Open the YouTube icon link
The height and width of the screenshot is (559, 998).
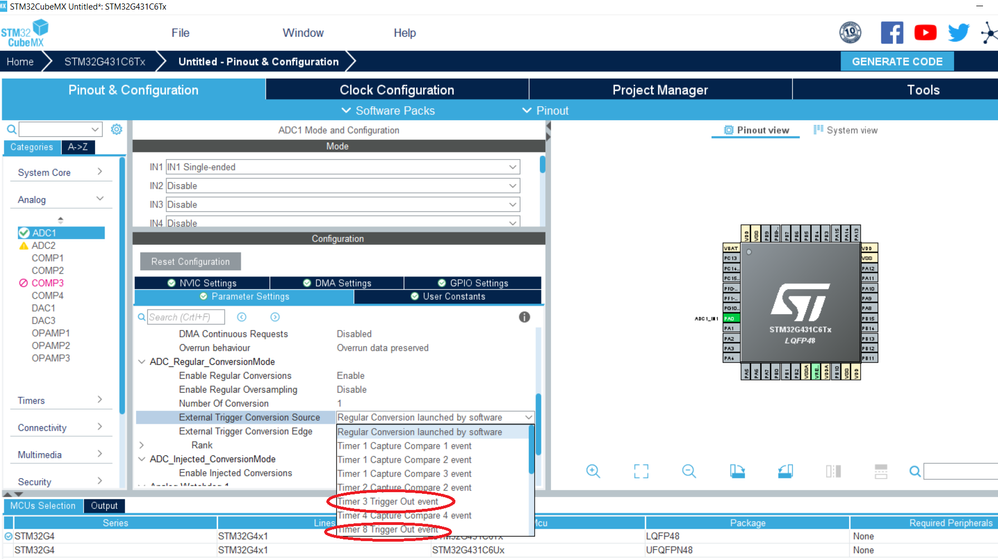(x=925, y=32)
